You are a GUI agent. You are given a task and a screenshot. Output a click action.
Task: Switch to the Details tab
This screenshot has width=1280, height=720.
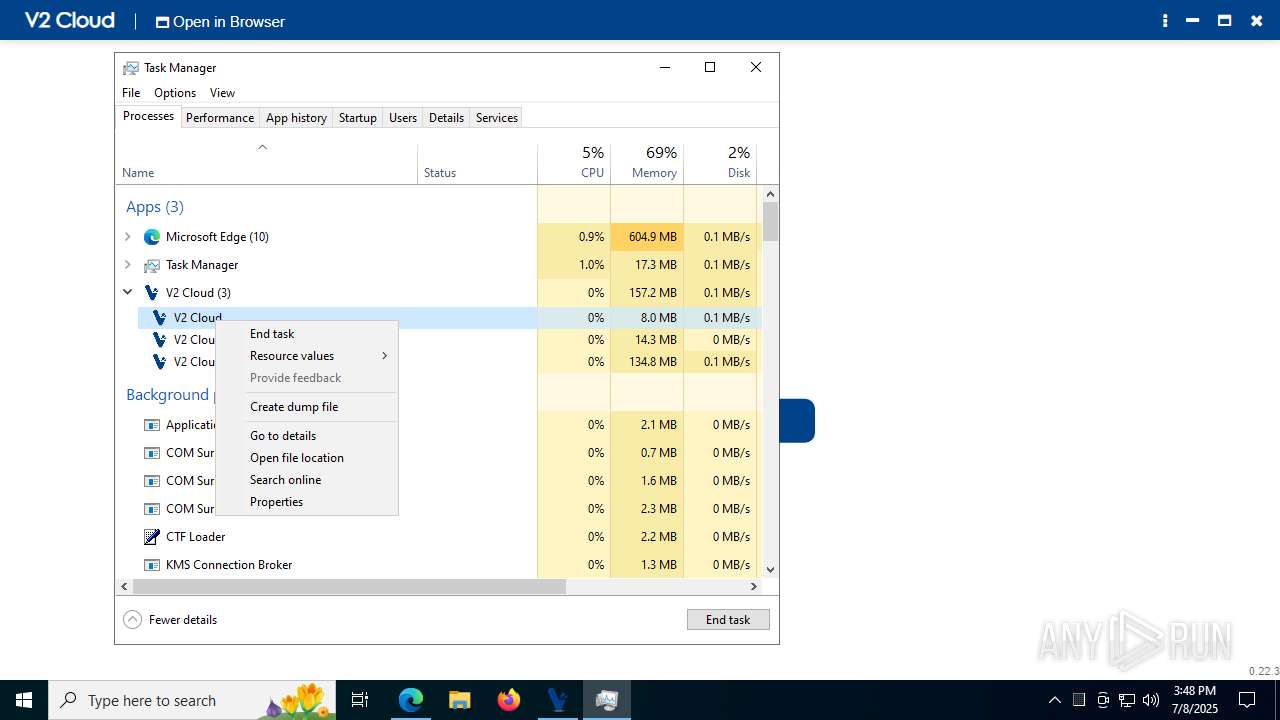pos(446,118)
